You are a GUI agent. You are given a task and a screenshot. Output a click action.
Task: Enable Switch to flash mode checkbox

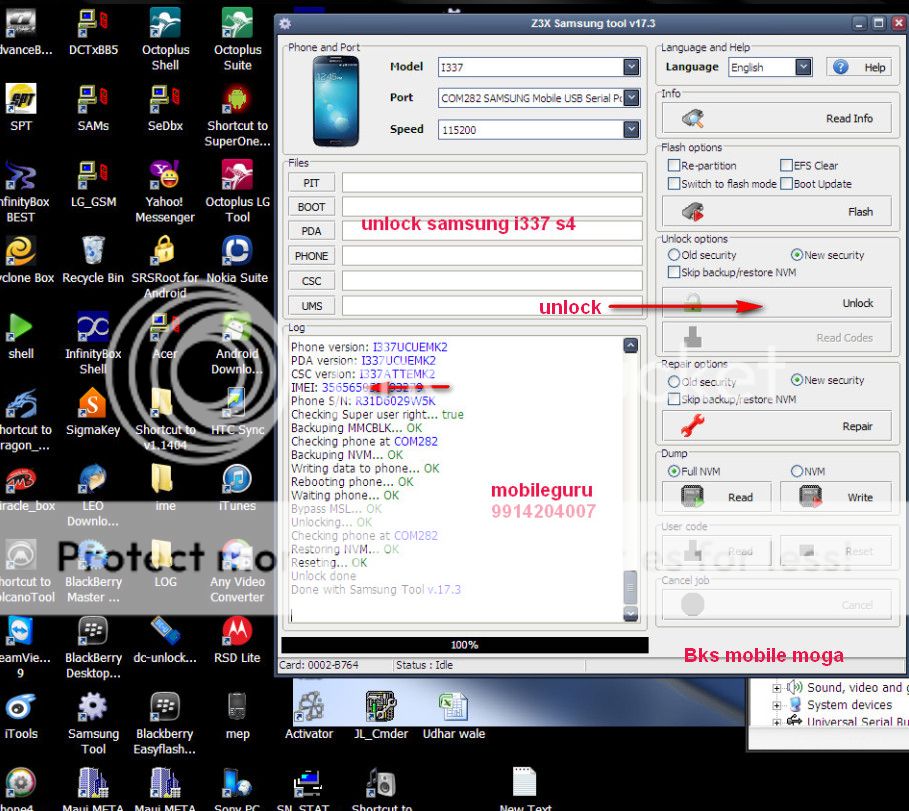(673, 184)
